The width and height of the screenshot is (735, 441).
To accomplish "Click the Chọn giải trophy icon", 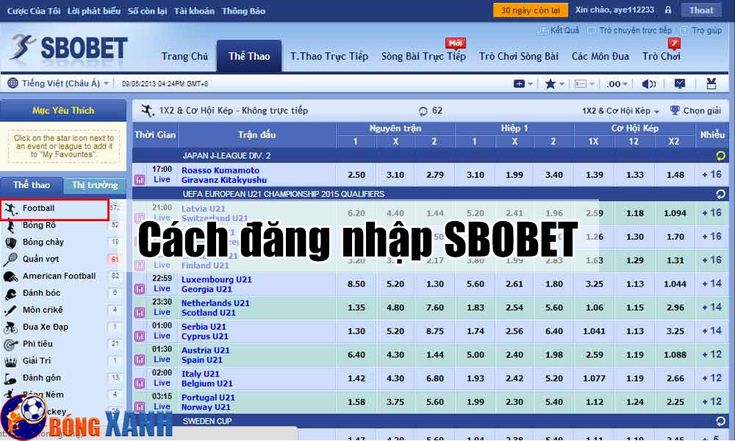I will click(x=675, y=111).
